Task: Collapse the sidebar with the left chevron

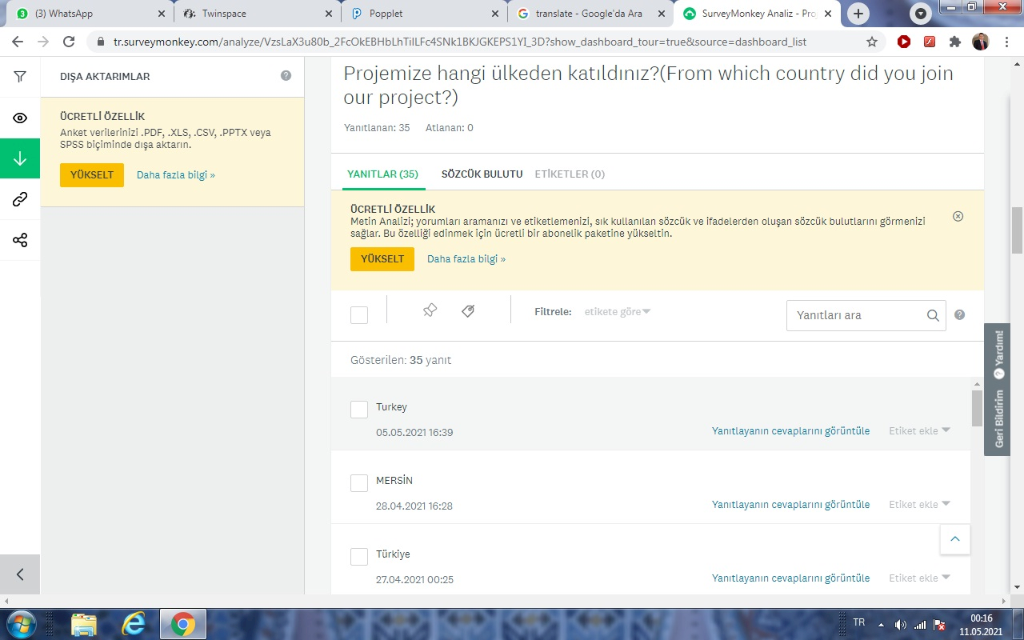Action: click(x=20, y=574)
